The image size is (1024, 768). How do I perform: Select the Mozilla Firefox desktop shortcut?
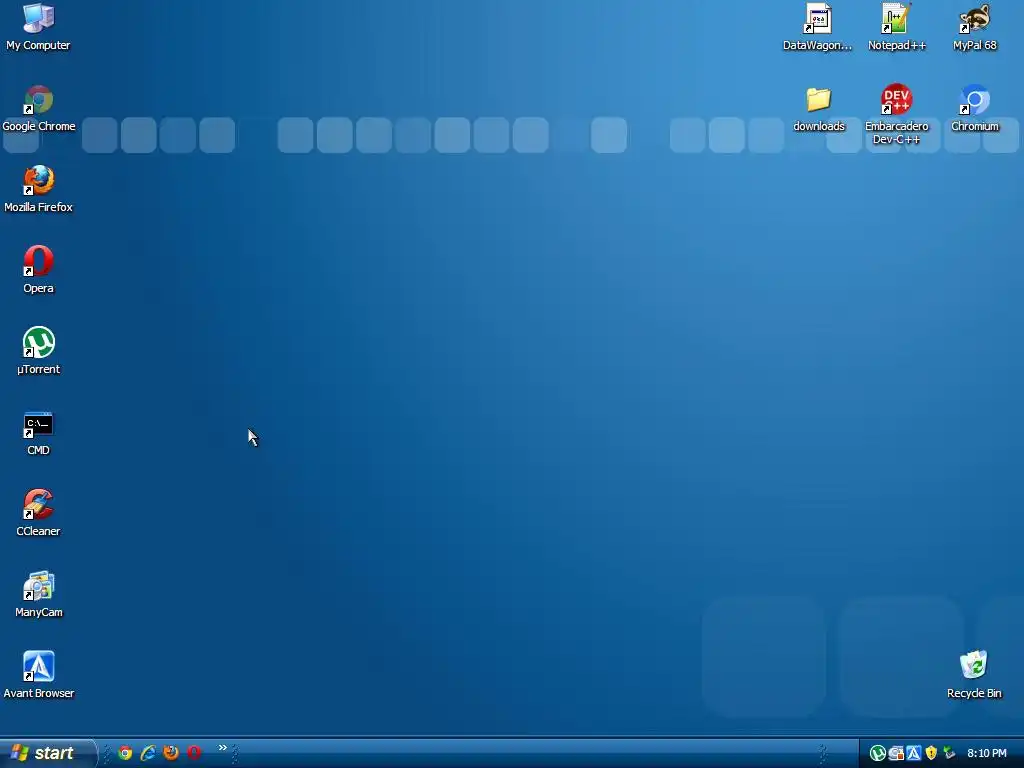pyautogui.click(x=39, y=189)
